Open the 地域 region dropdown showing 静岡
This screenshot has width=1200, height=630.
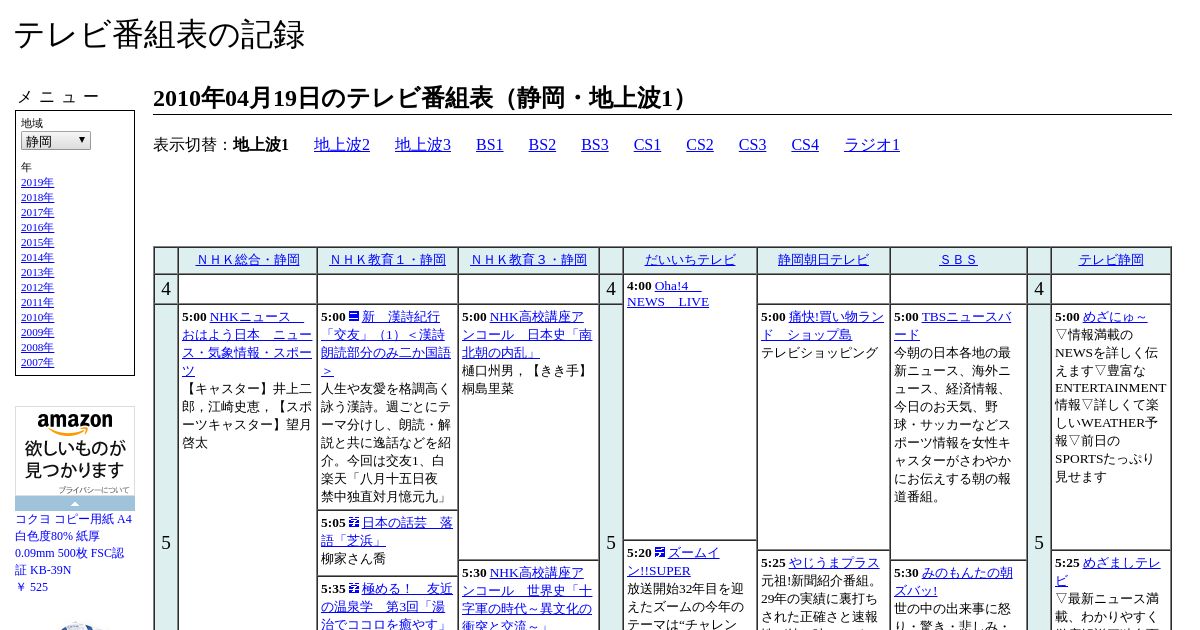[x=56, y=141]
